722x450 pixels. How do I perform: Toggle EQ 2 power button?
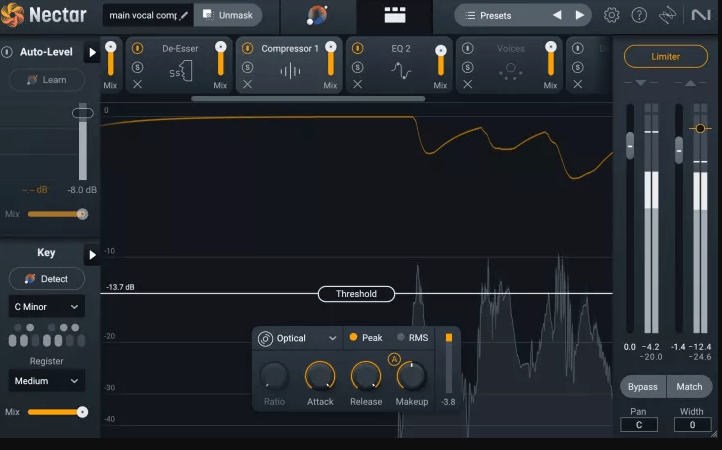357,48
